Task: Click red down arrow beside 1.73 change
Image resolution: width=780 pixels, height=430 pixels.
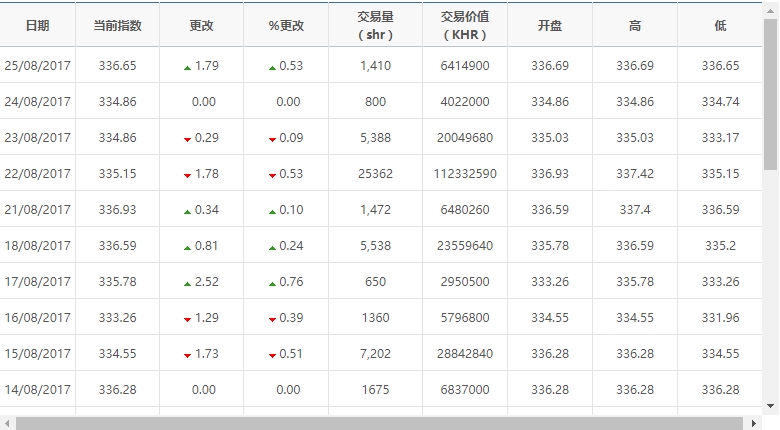Action: tap(187, 355)
